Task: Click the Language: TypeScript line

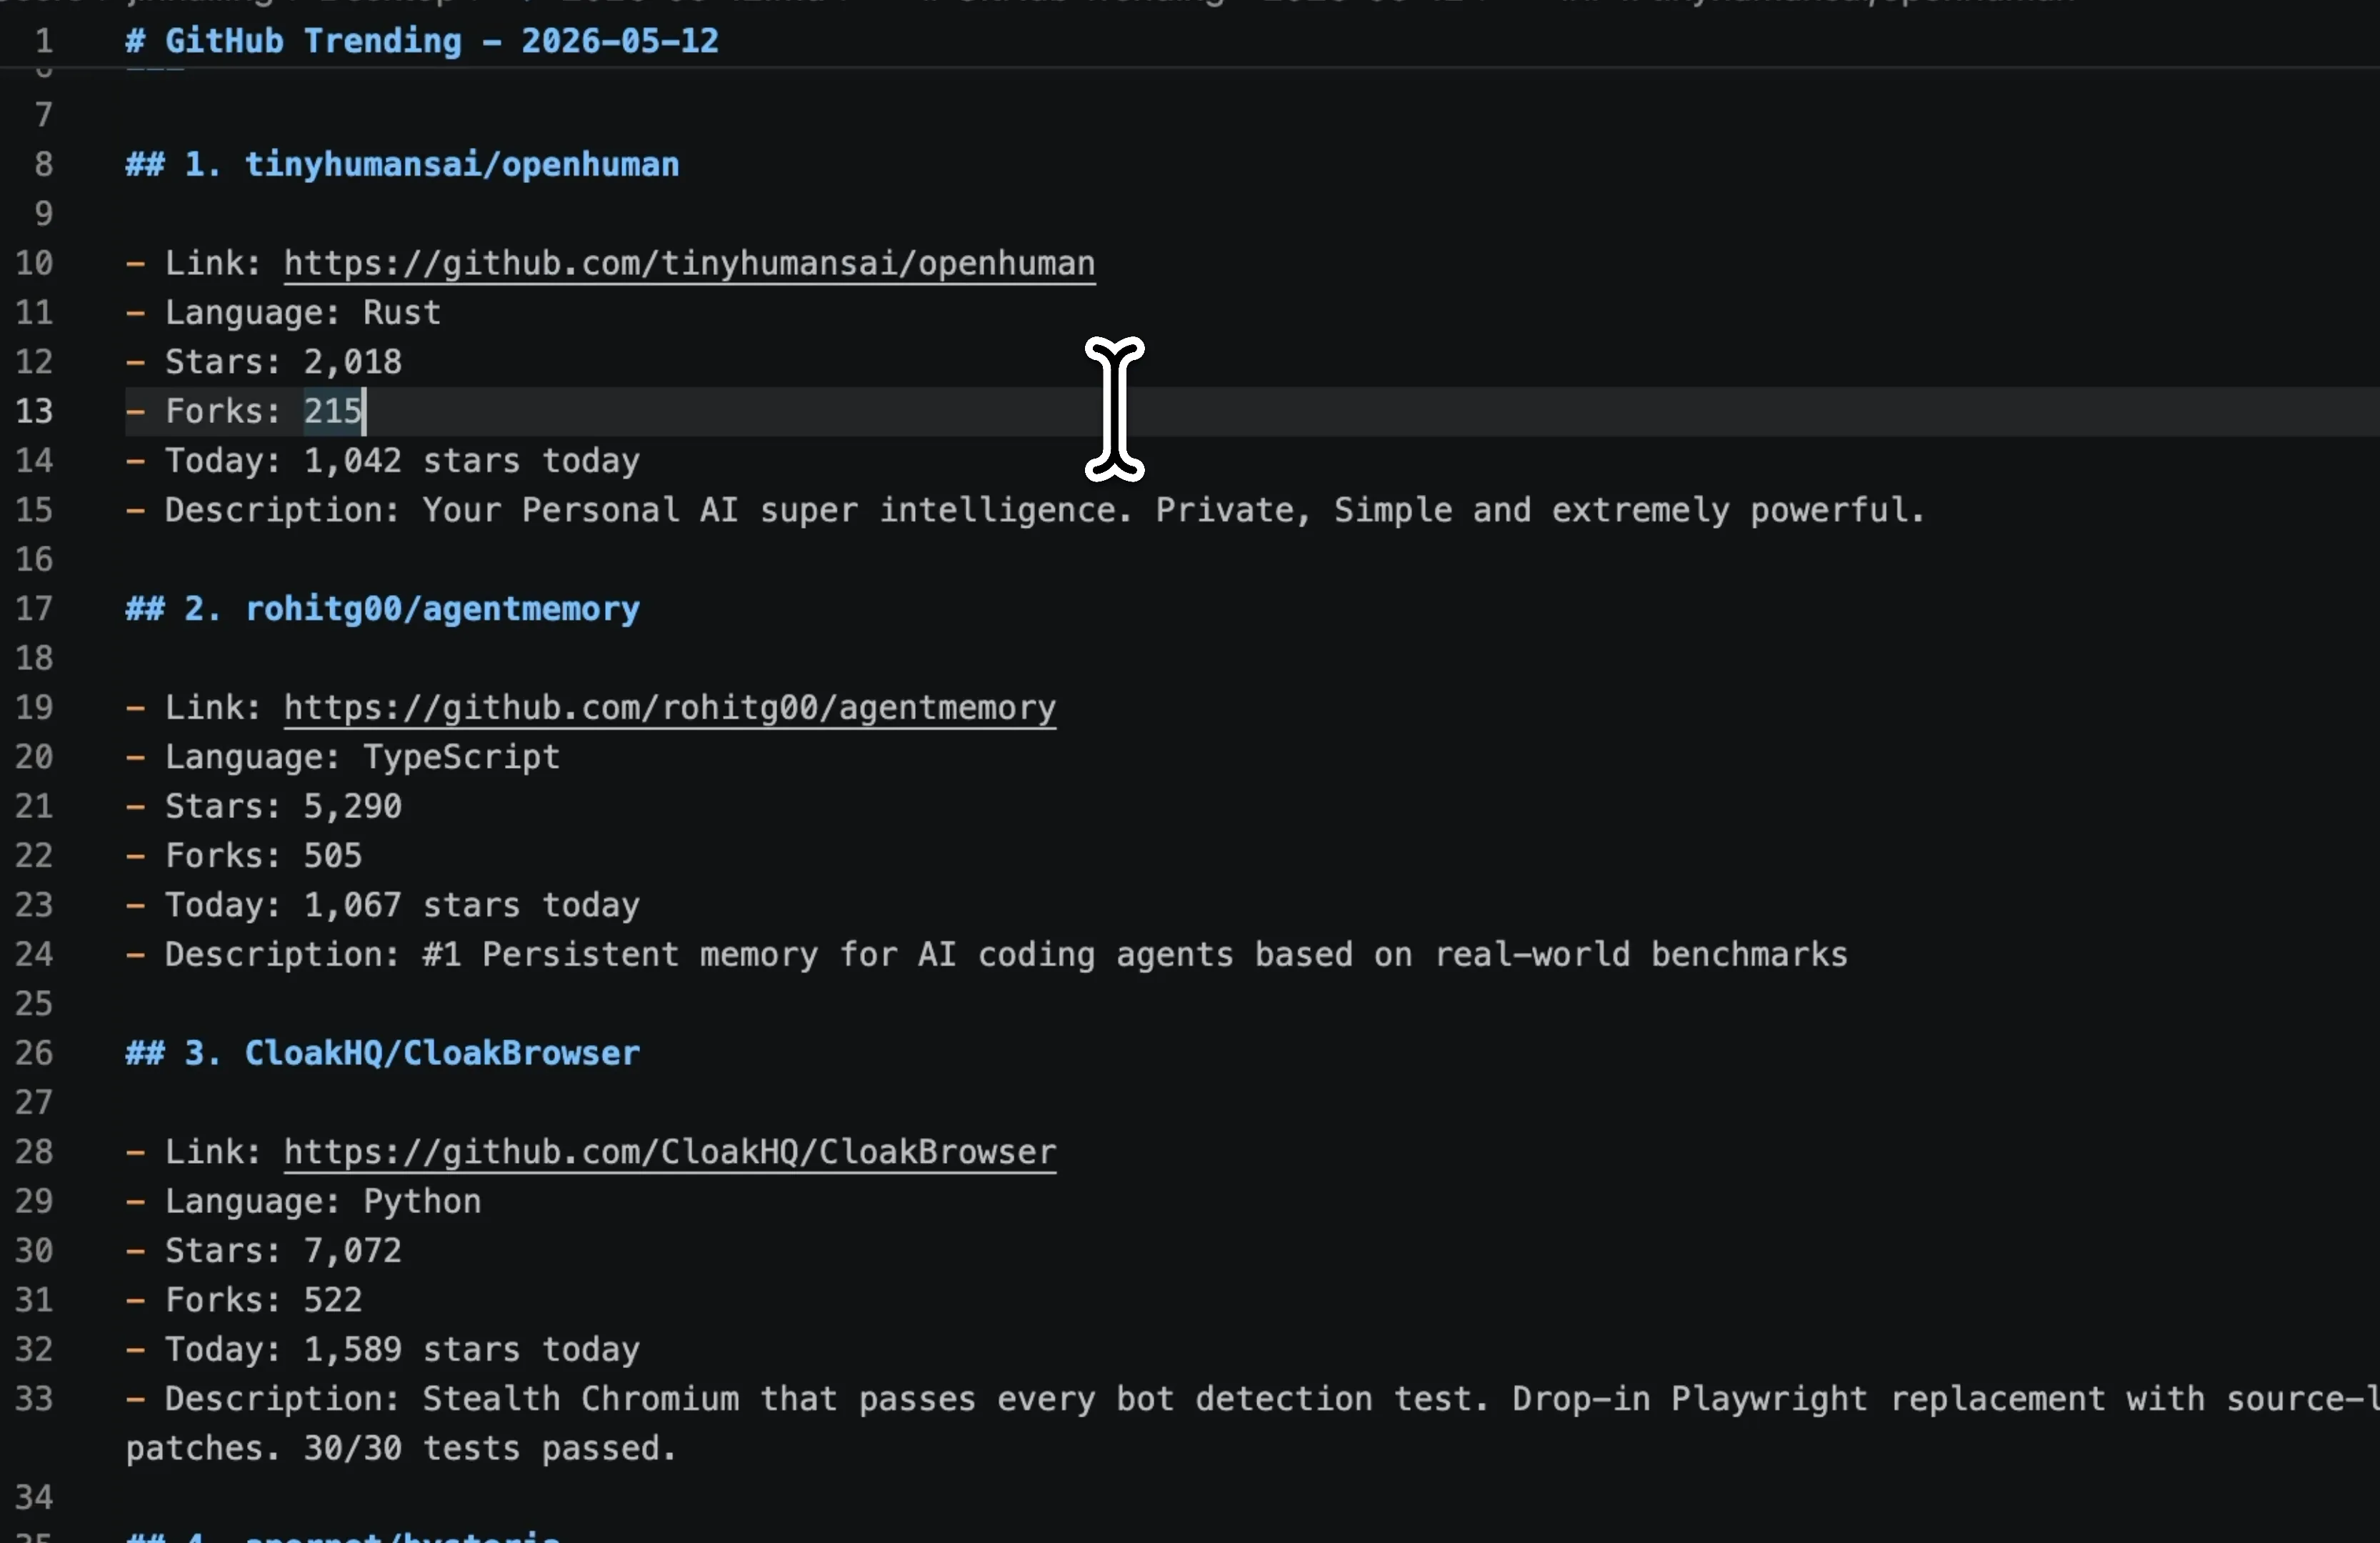Action: click(x=343, y=757)
